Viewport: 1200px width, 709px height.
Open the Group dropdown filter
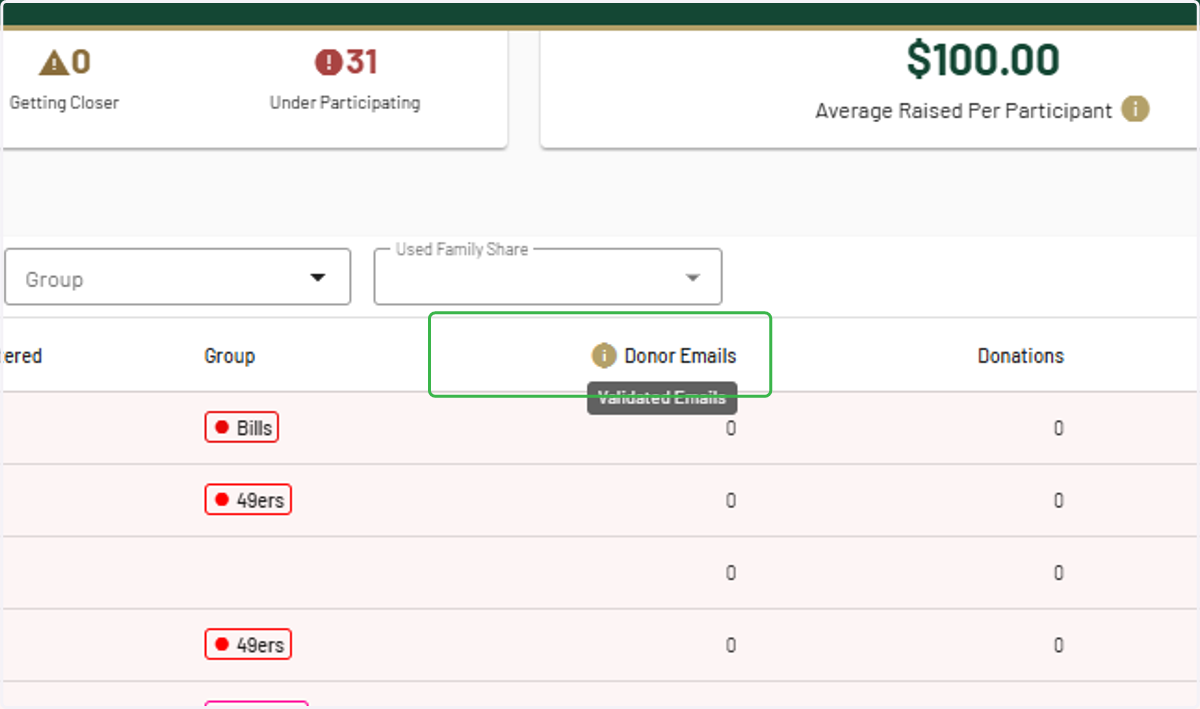coord(177,277)
